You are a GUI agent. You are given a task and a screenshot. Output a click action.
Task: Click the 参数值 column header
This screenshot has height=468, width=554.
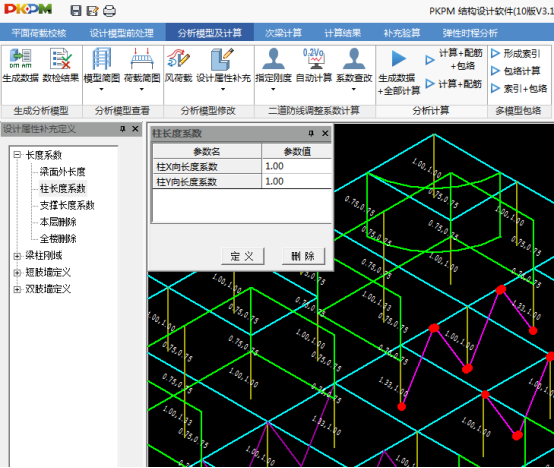pos(297,152)
